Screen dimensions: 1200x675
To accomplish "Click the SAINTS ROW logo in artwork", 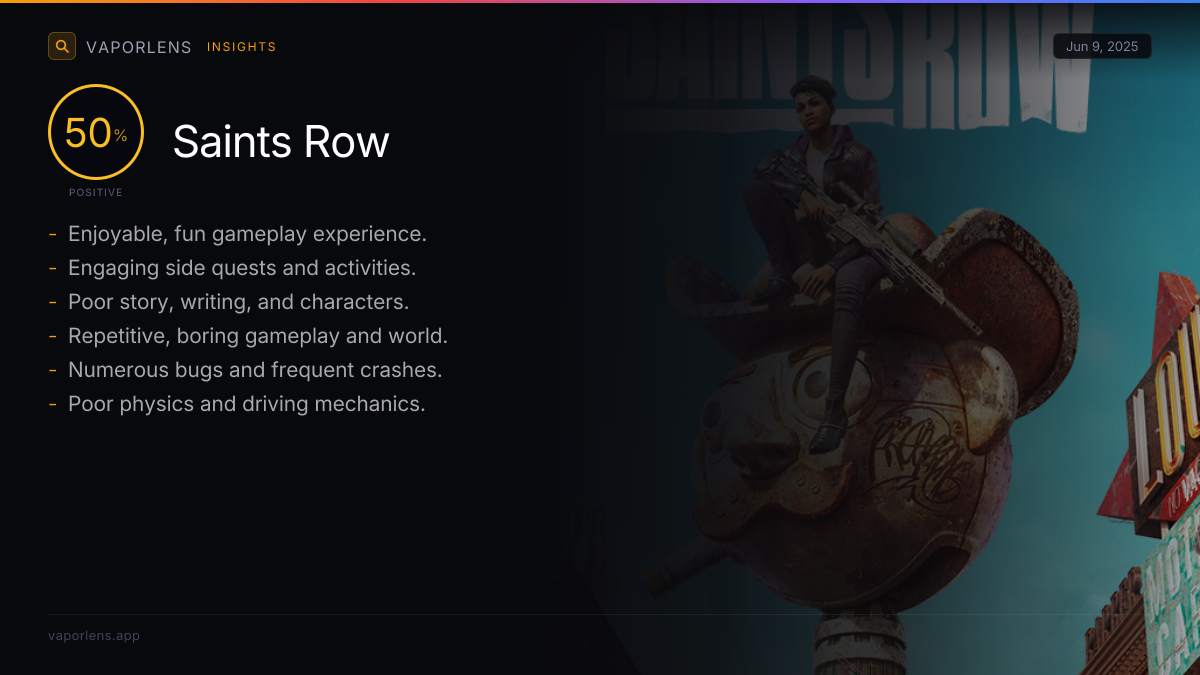I will 848,65.
